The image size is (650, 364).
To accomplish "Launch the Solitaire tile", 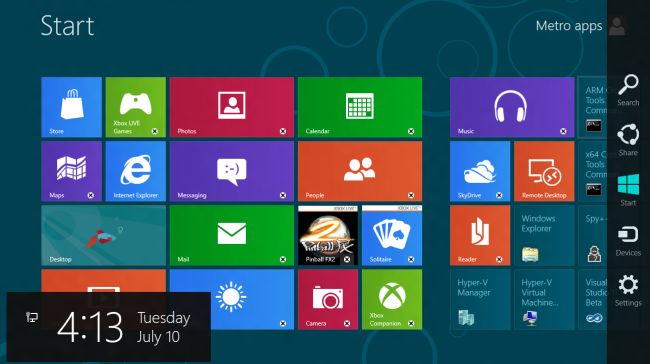I will coord(392,235).
